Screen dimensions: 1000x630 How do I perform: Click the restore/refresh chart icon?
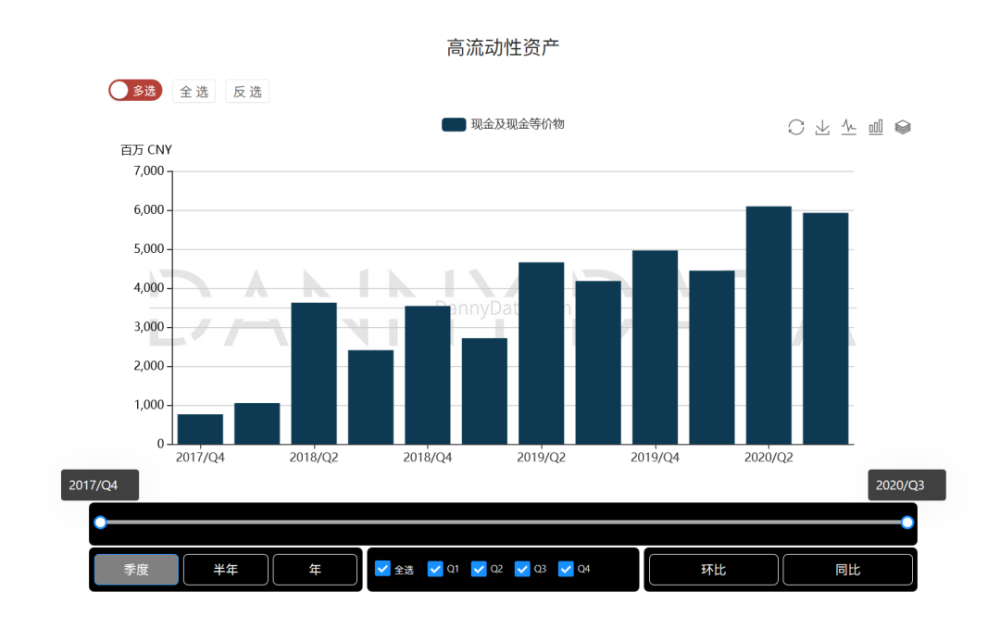796,127
